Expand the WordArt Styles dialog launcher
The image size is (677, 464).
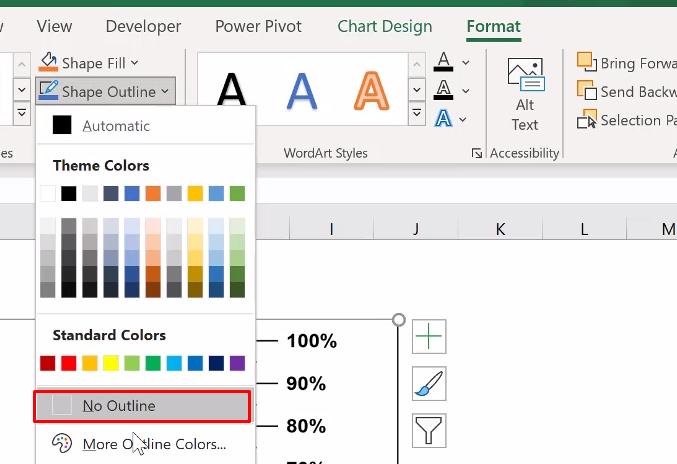click(476, 154)
